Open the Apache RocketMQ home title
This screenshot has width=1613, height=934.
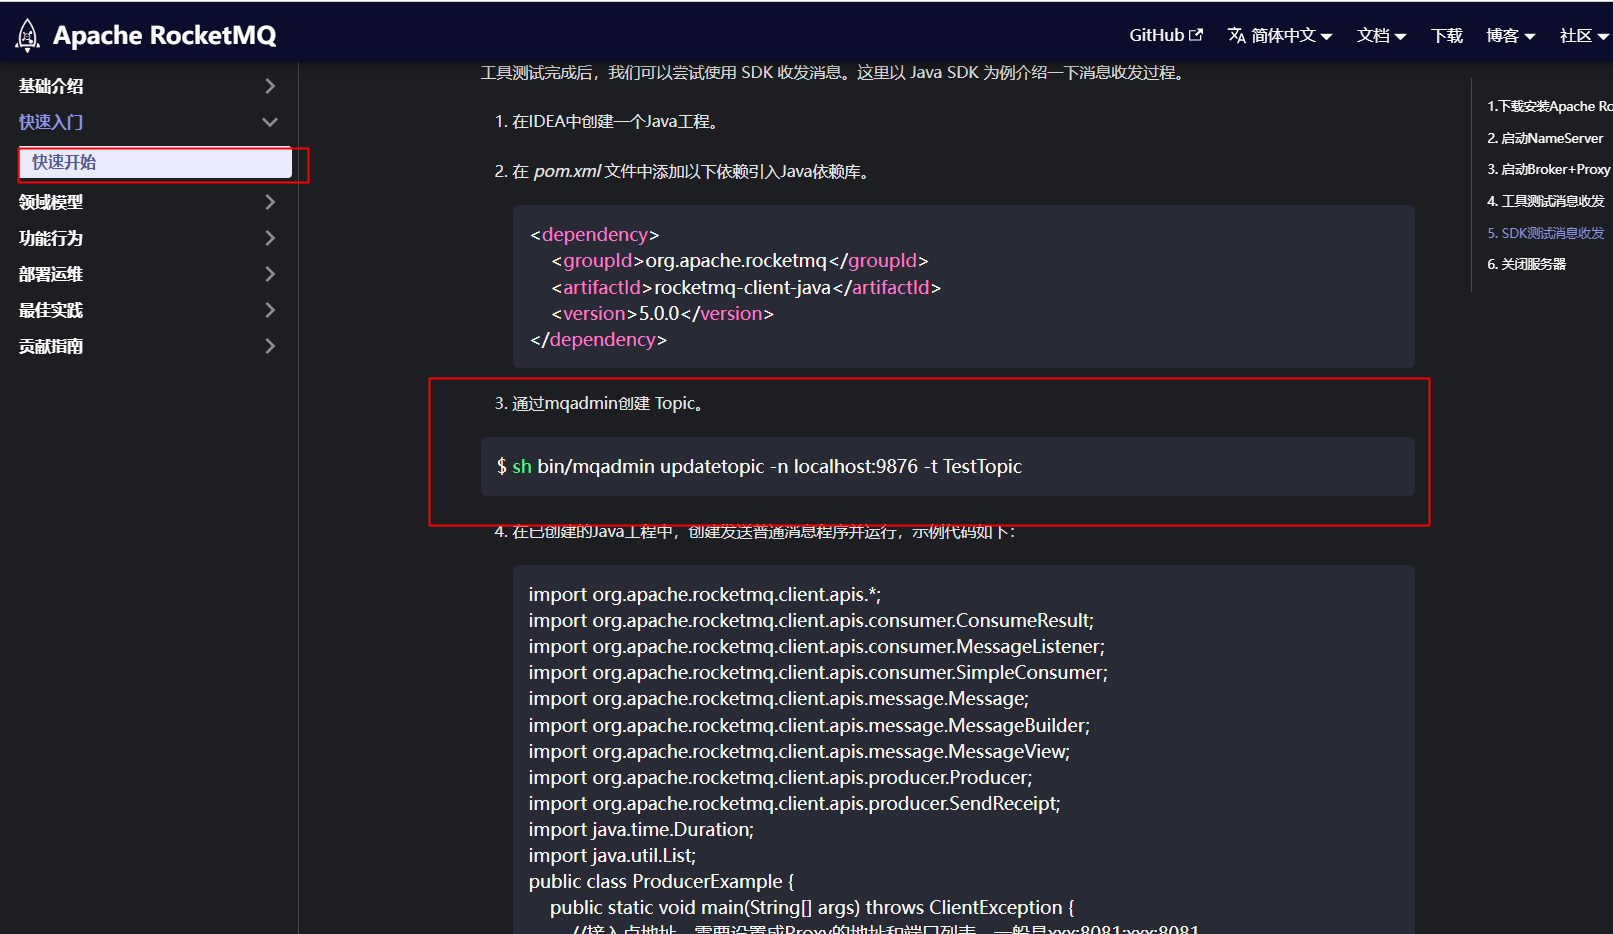[x=164, y=35]
